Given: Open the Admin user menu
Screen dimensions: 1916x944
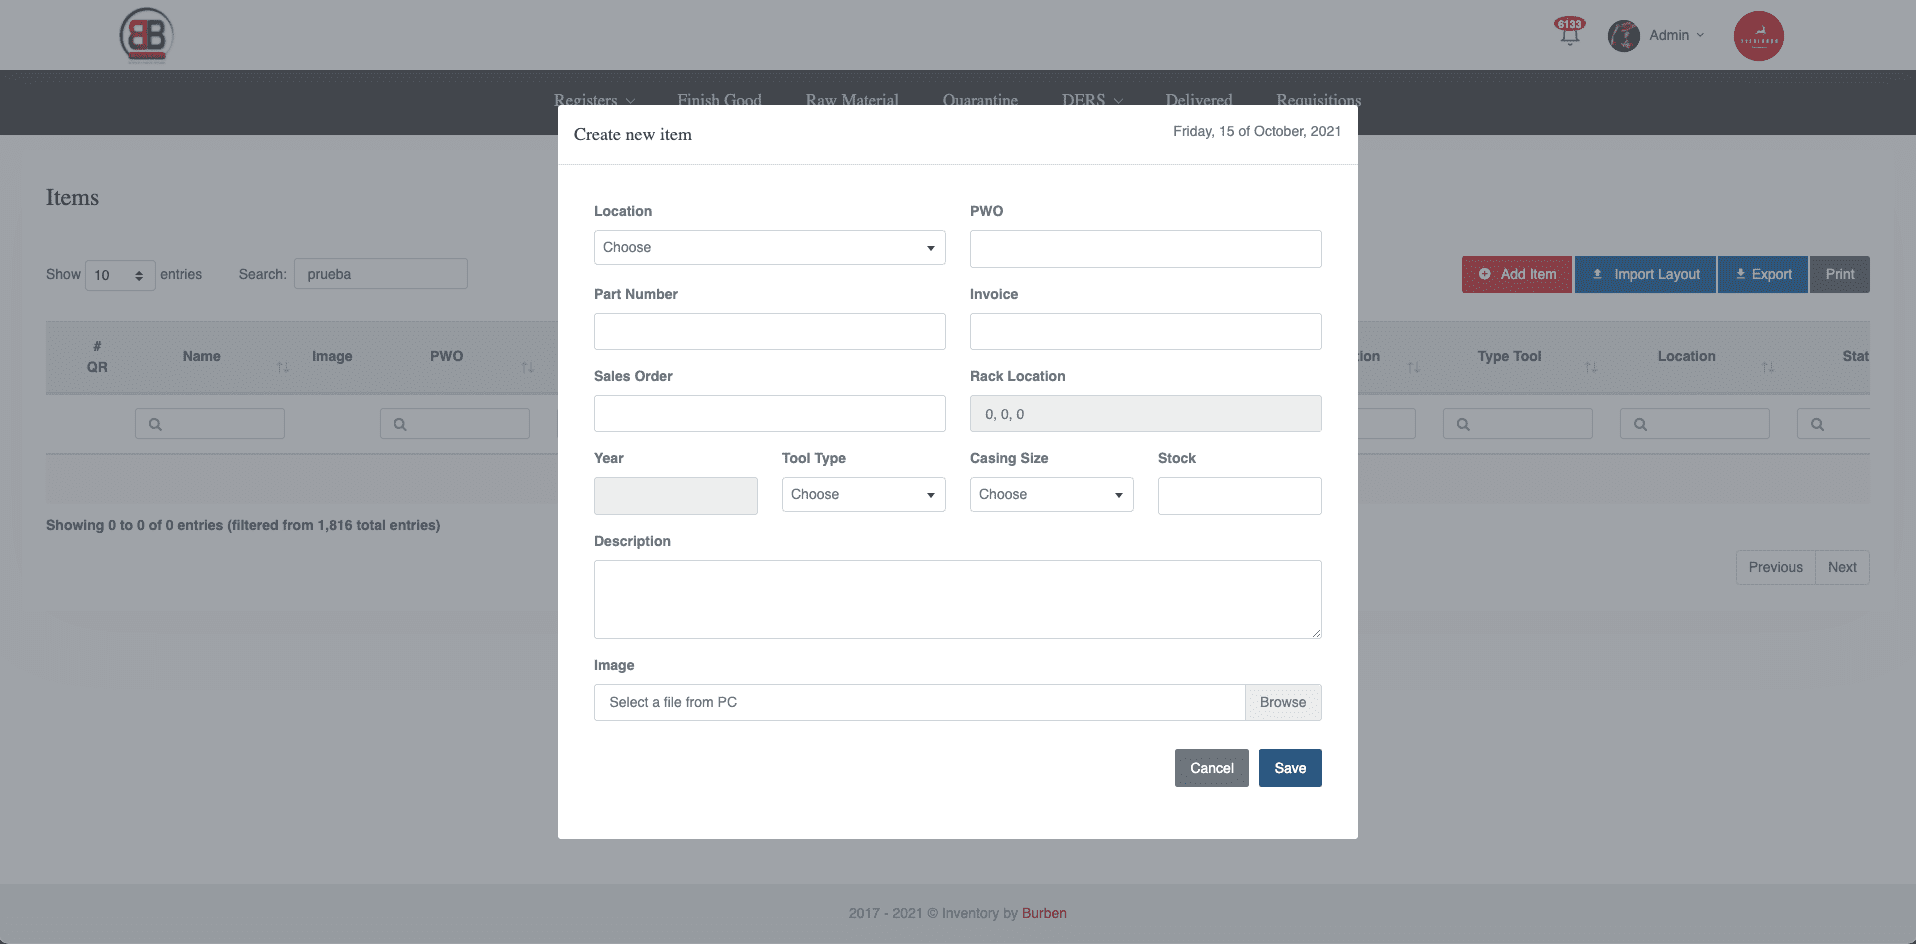Looking at the screenshot, I should tap(1676, 35).
